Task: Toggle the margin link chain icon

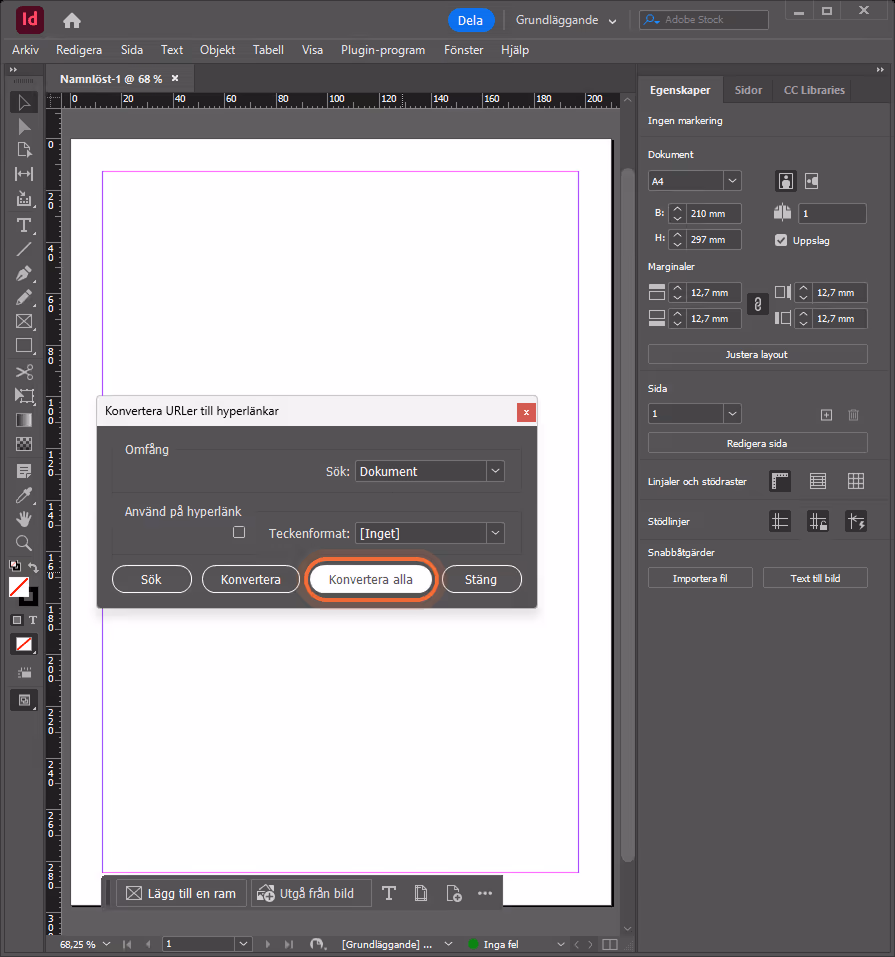Action: 758,305
